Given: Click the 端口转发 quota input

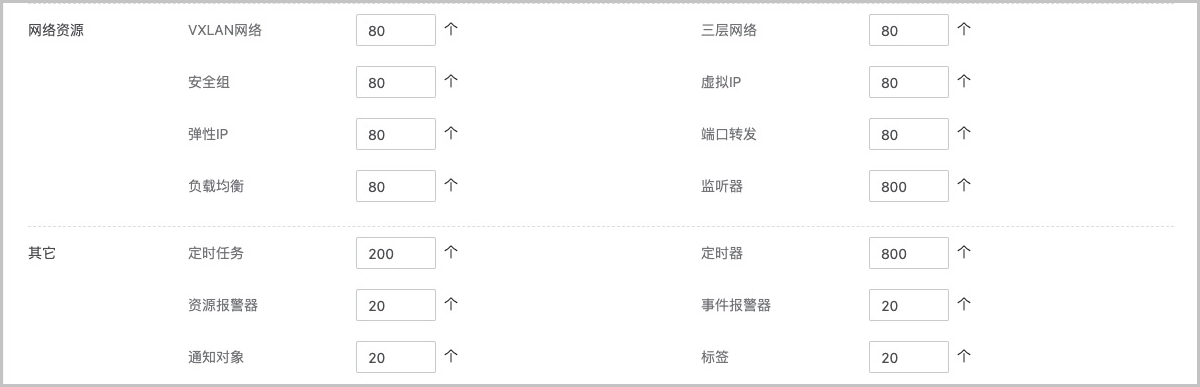Looking at the screenshot, I should point(909,134).
